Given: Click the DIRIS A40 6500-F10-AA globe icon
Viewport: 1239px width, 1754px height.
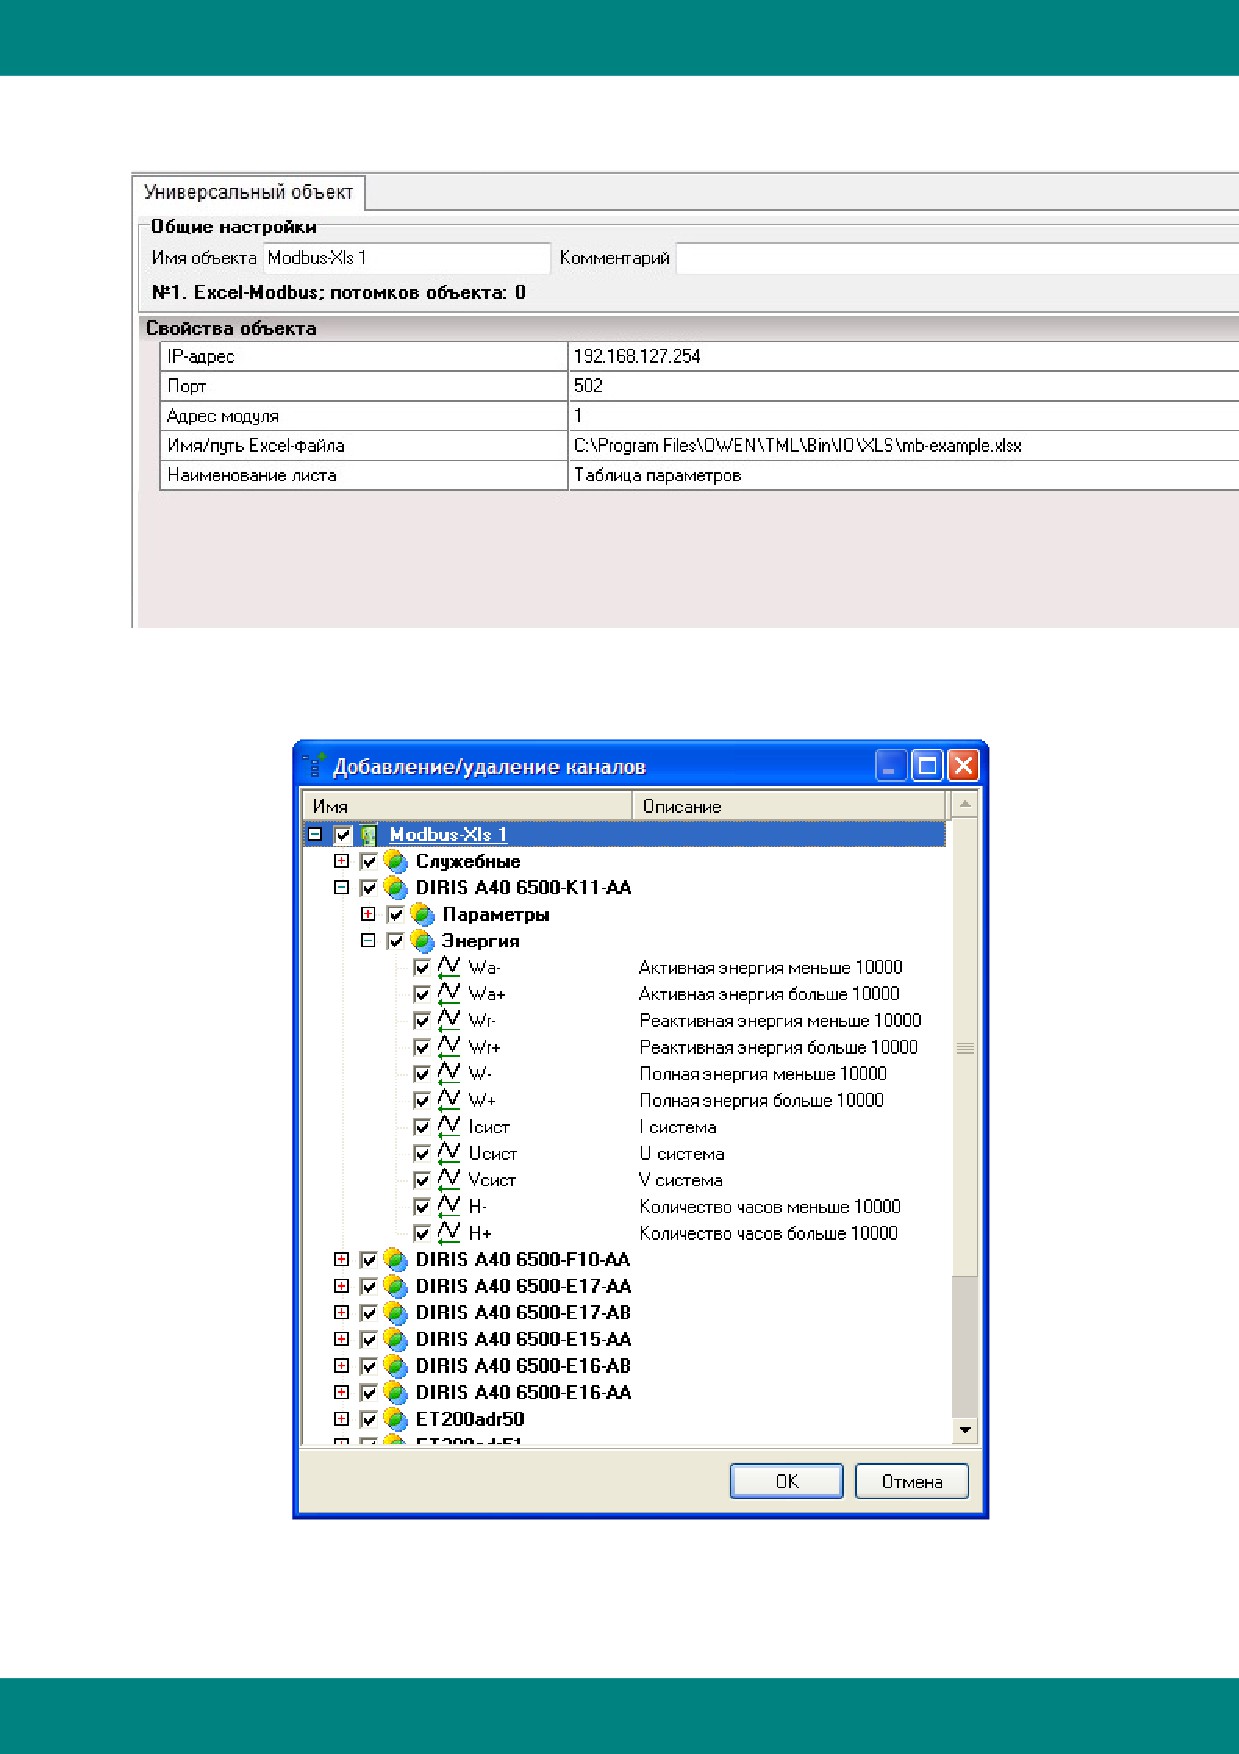Looking at the screenshot, I should click(x=396, y=1259).
